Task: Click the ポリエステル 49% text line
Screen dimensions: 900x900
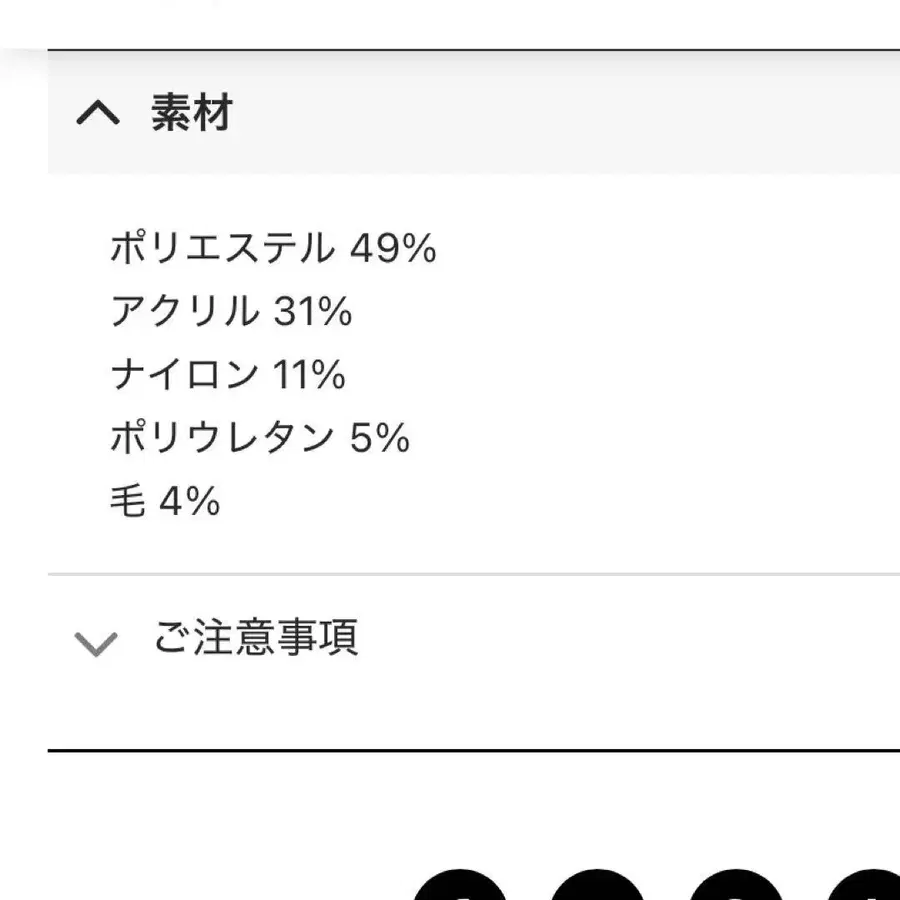Action: click(275, 248)
